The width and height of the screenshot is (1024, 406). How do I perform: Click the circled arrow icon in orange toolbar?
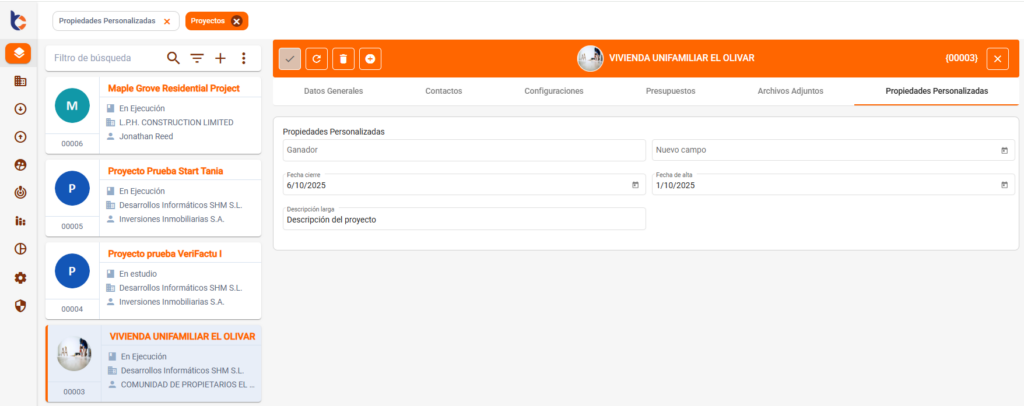coord(370,59)
